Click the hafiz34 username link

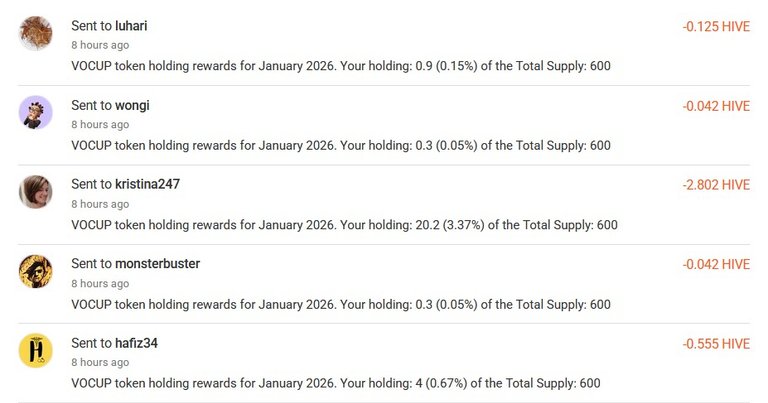point(137,343)
